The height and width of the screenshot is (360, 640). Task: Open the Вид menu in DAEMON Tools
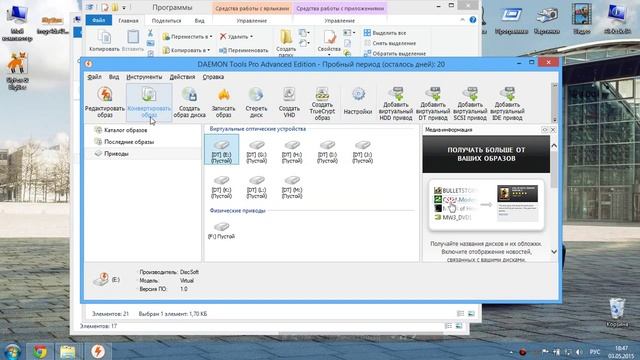pos(114,77)
